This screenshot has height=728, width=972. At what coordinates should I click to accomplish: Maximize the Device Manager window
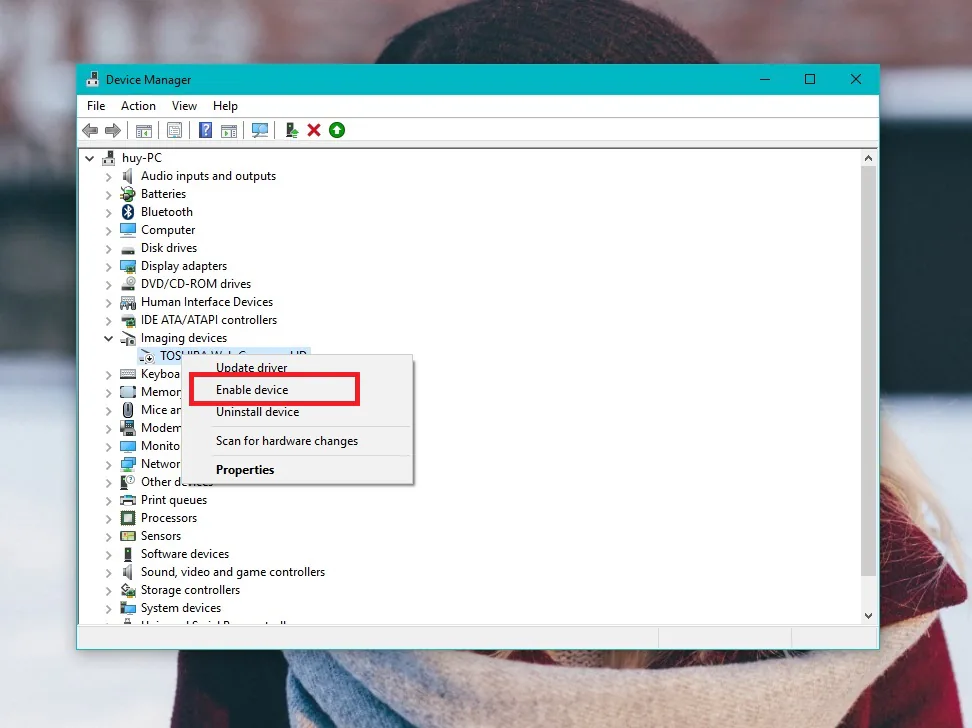pos(810,79)
